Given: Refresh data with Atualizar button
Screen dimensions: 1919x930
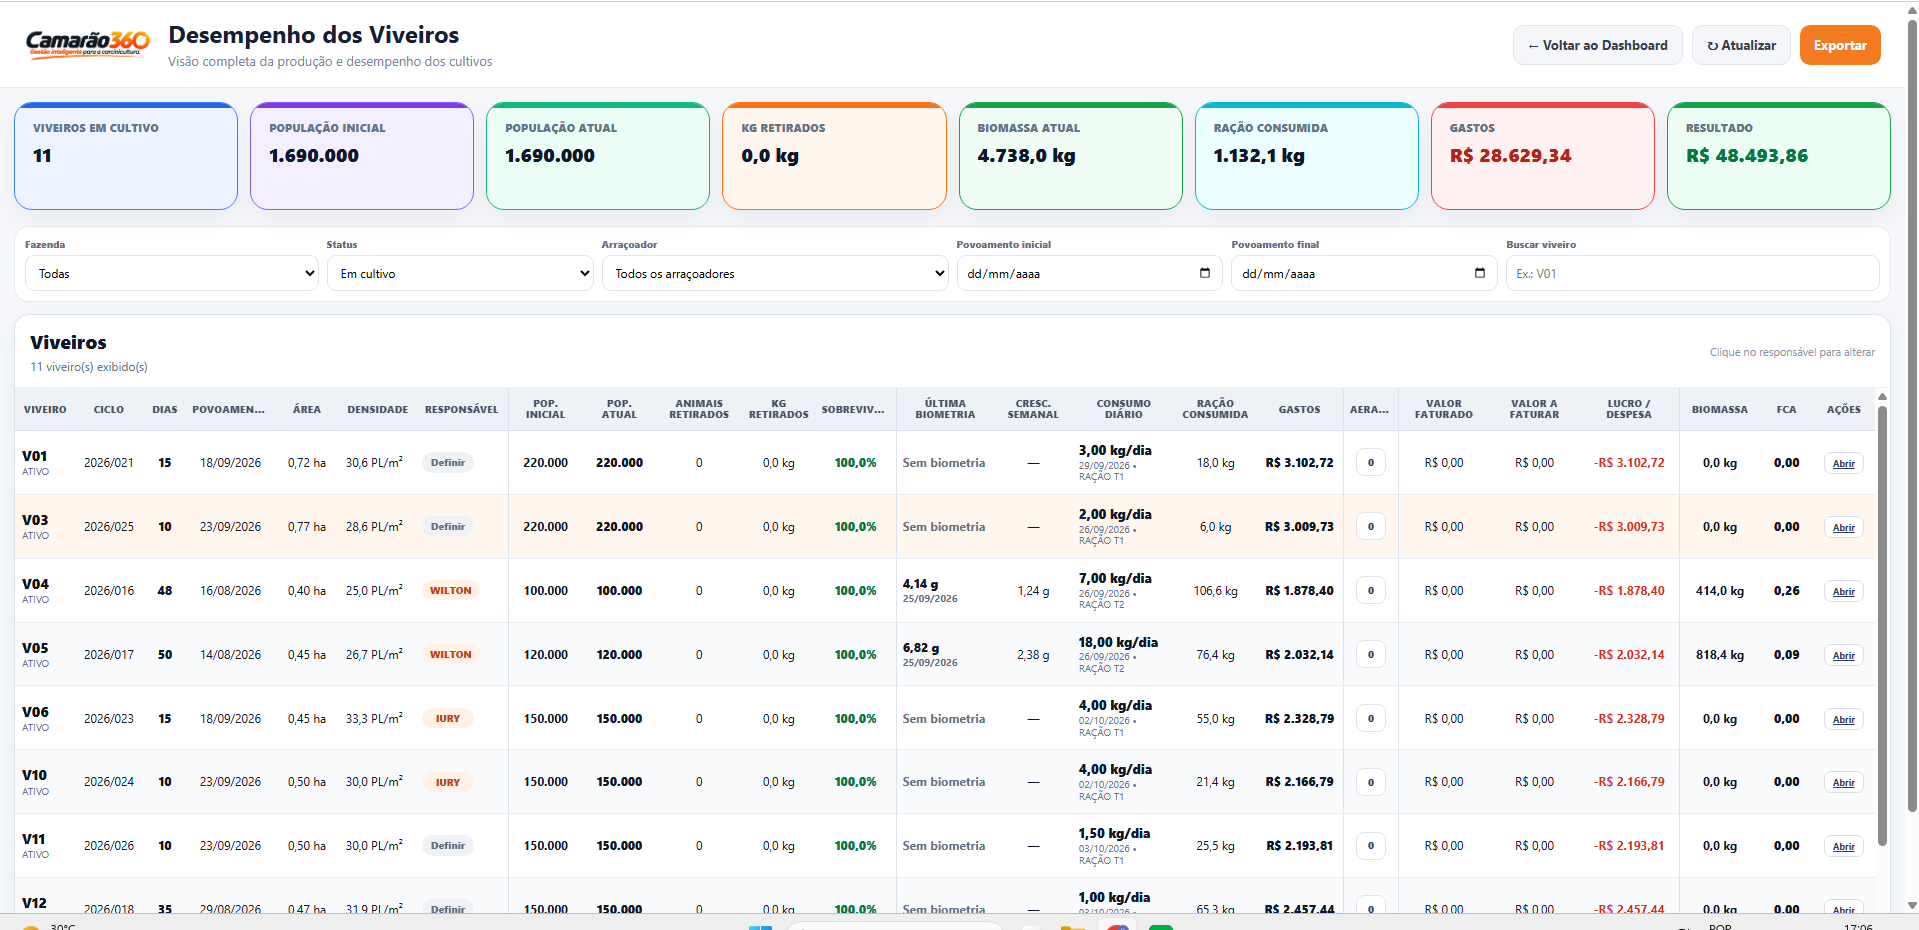Looking at the screenshot, I should click(1741, 45).
